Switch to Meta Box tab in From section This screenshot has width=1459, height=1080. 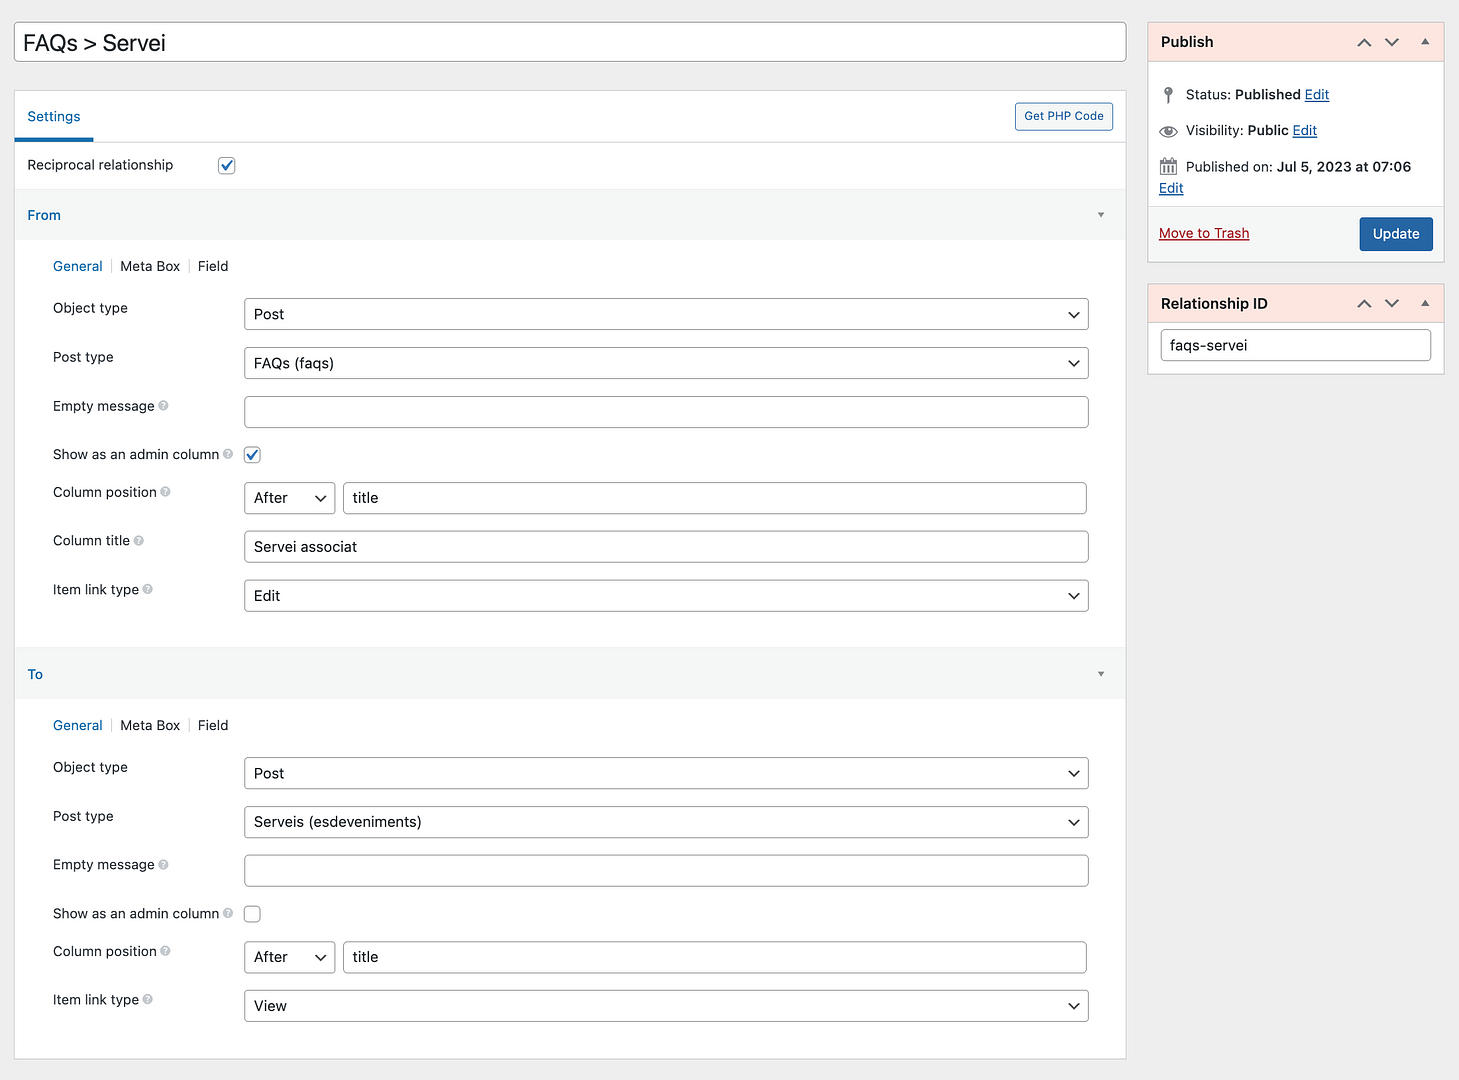pyautogui.click(x=150, y=266)
